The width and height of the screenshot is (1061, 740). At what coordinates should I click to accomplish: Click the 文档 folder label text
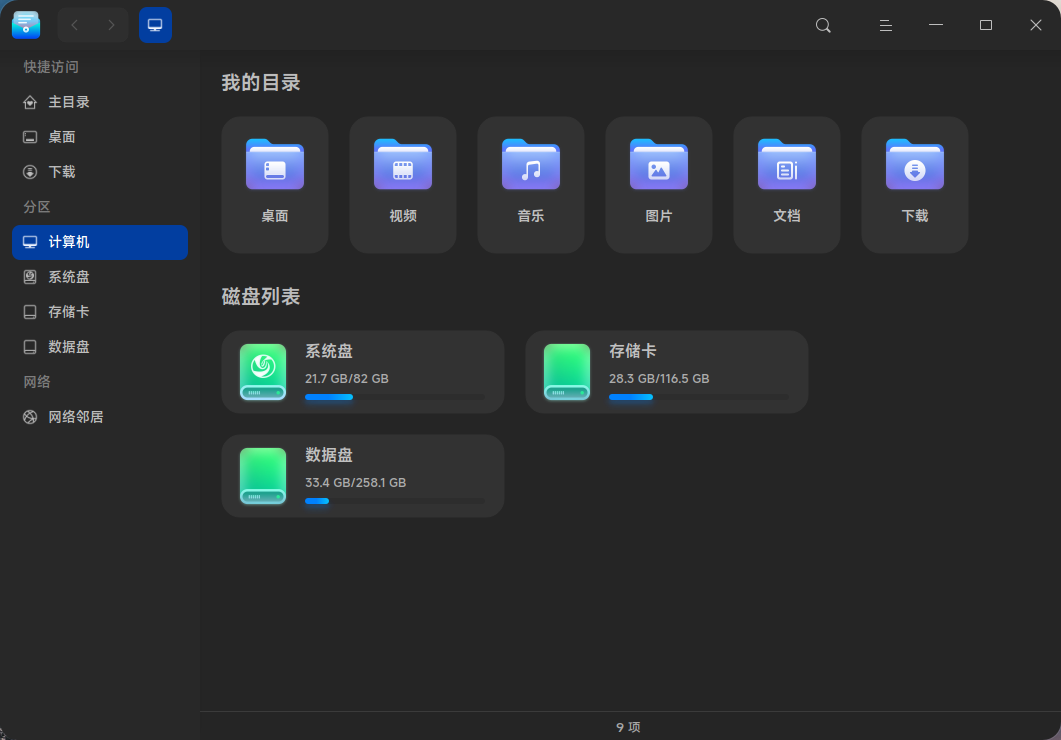[x=786, y=216]
